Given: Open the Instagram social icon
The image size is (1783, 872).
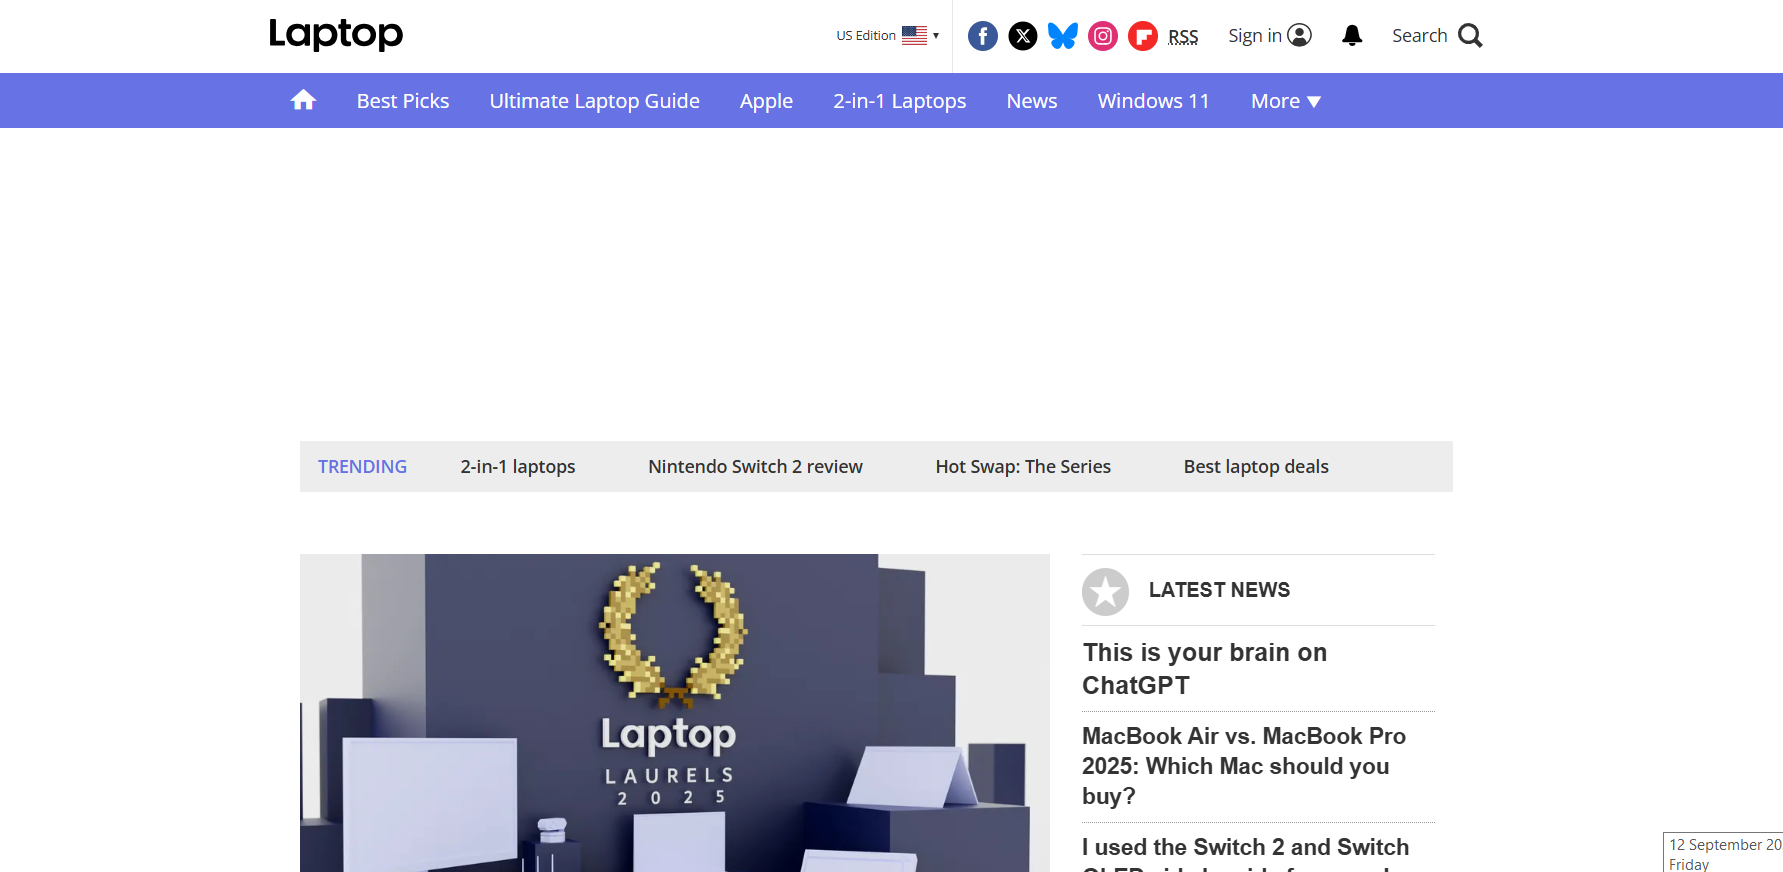Looking at the screenshot, I should [1103, 36].
